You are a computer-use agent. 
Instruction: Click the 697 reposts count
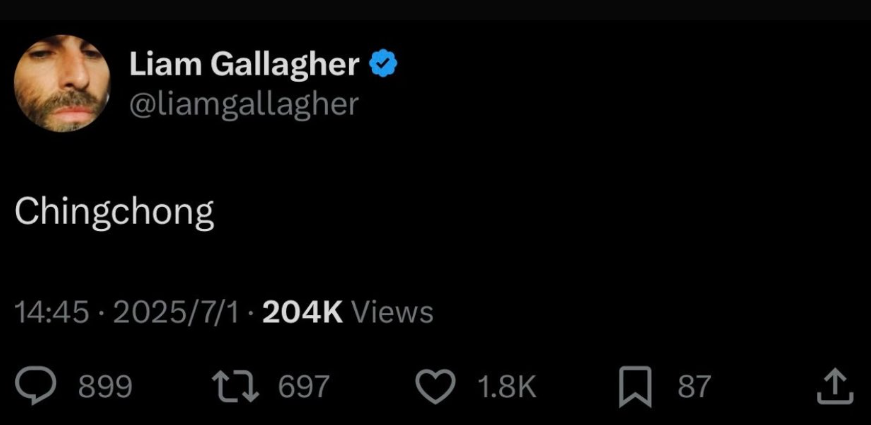pos(303,387)
